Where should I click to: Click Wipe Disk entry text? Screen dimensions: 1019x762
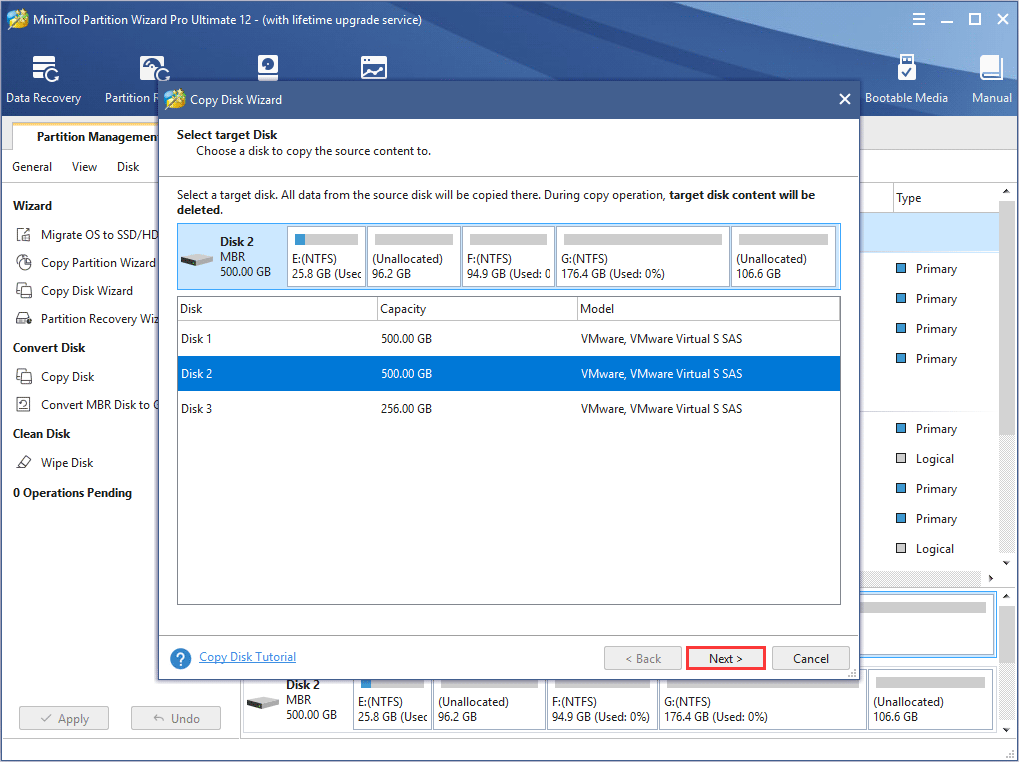tap(67, 463)
